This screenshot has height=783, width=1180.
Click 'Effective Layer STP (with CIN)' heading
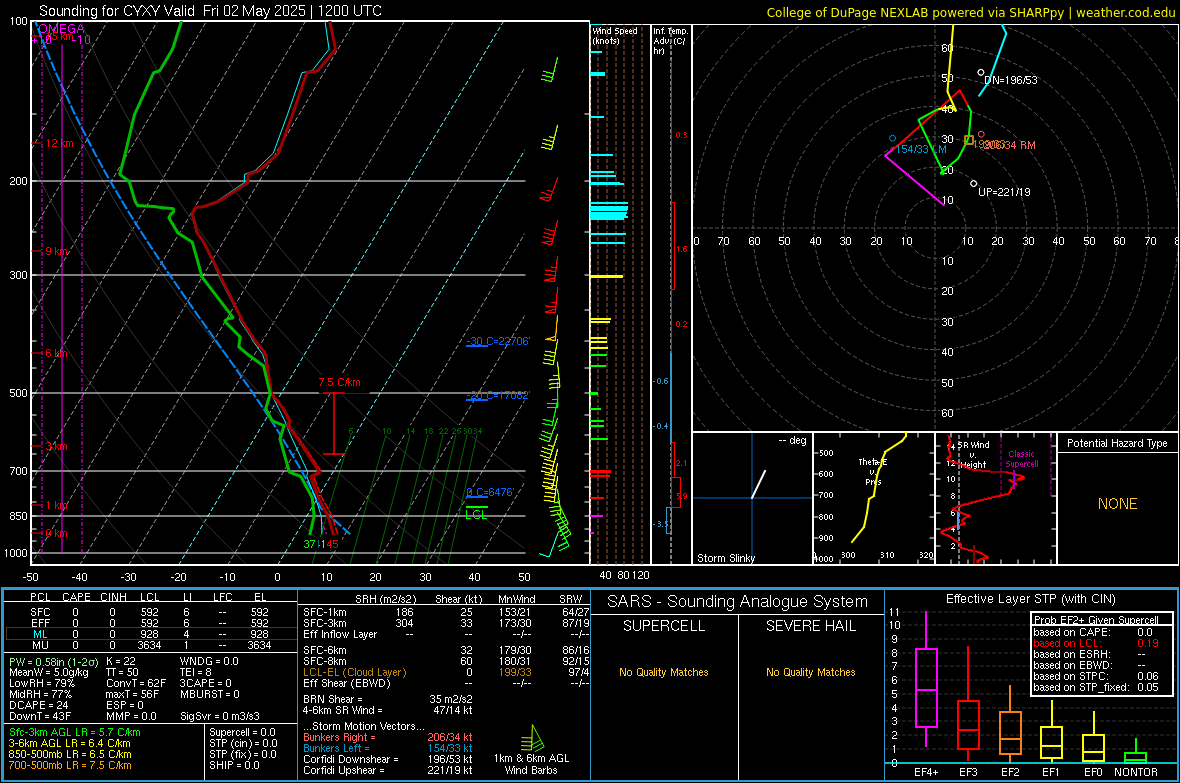pyautogui.click(x=1030, y=599)
